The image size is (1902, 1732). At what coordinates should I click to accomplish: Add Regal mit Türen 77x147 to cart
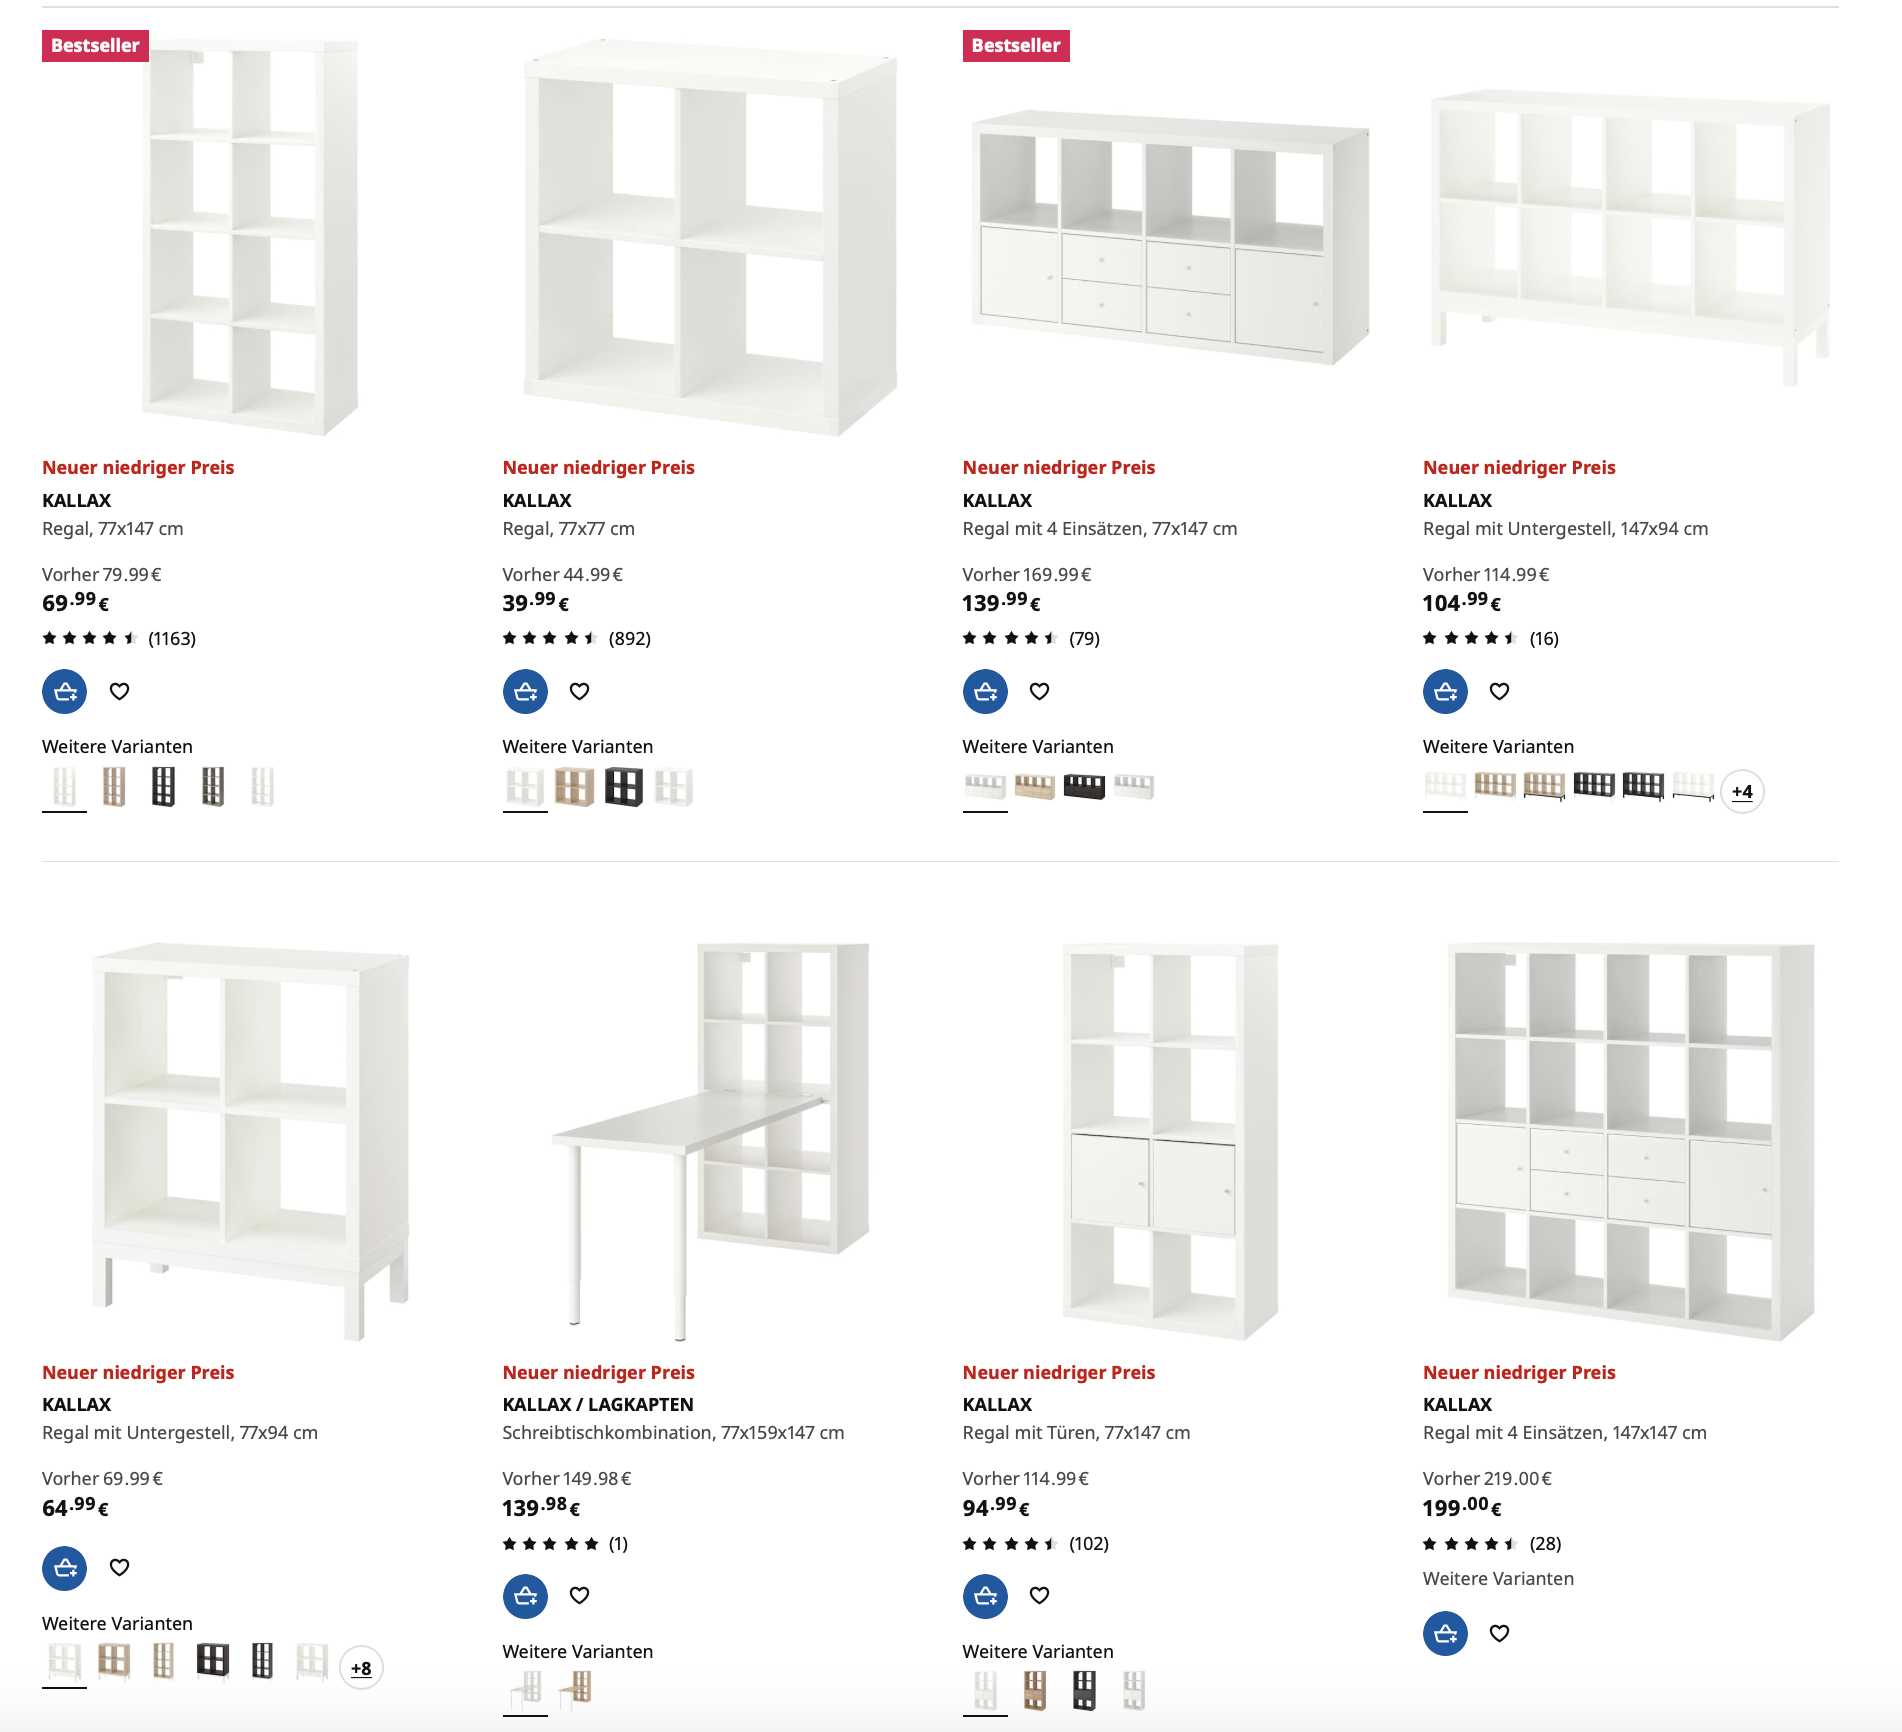[985, 1595]
